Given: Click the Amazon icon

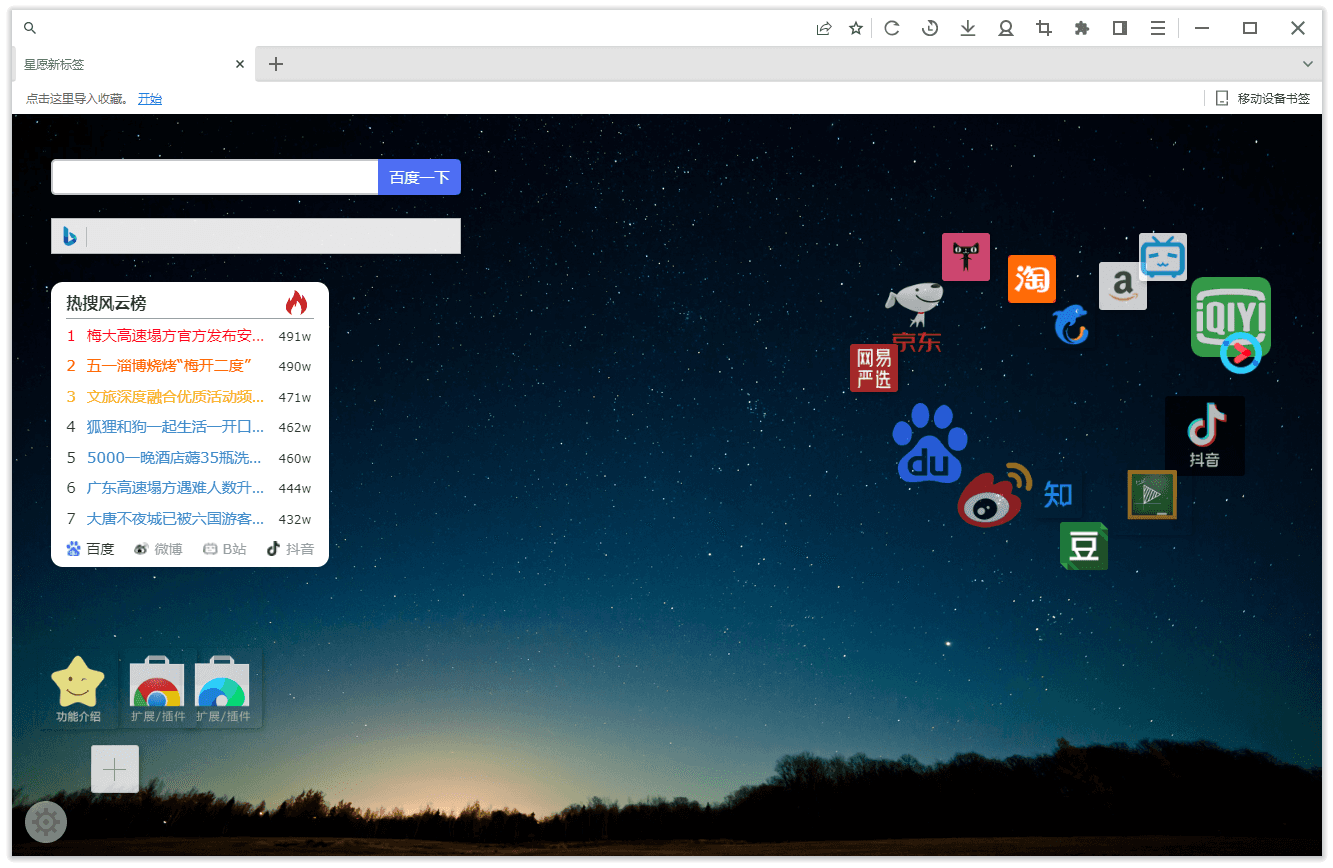Looking at the screenshot, I should pos(1122,286).
